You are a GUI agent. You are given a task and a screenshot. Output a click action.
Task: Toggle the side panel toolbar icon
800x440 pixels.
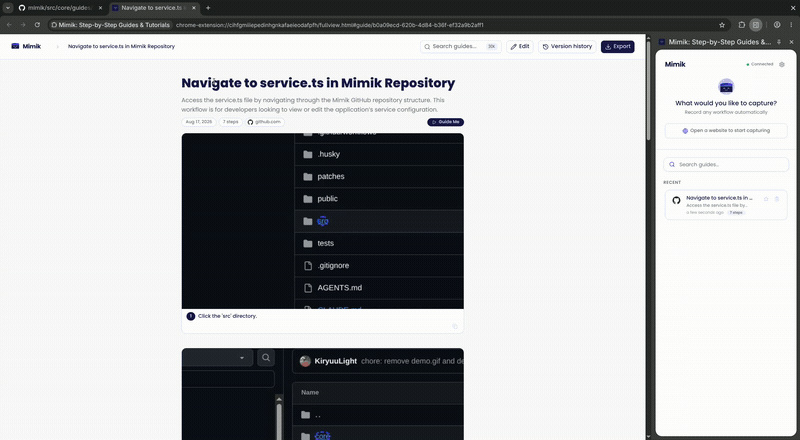pos(756,25)
